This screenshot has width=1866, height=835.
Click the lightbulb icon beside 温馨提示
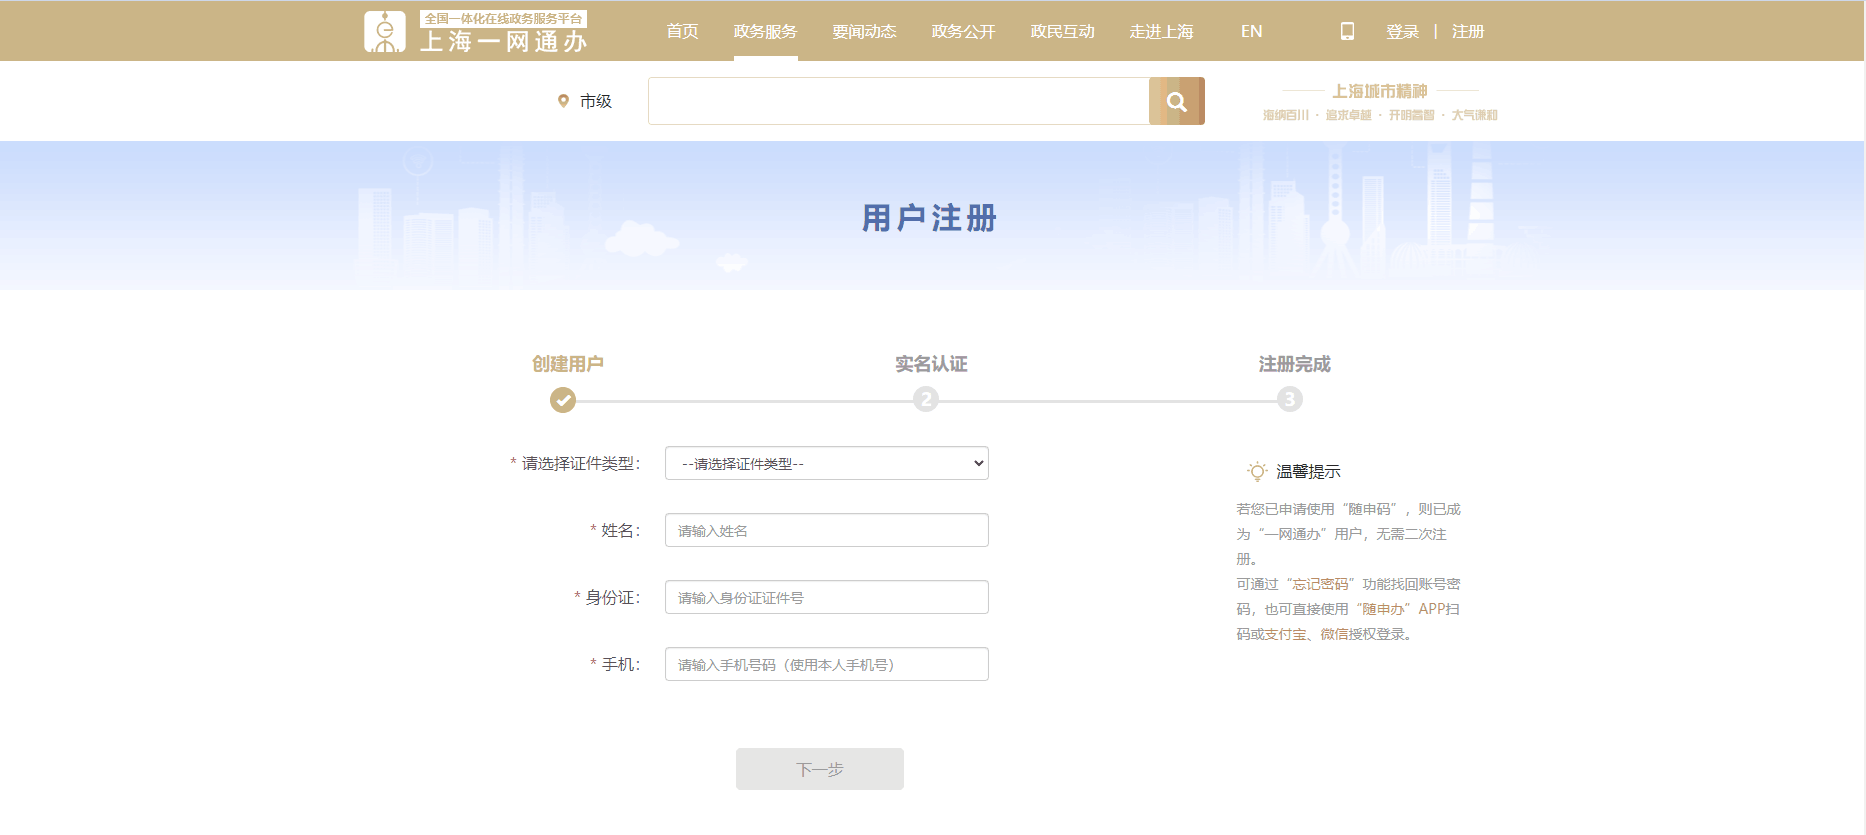coord(1257,471)
